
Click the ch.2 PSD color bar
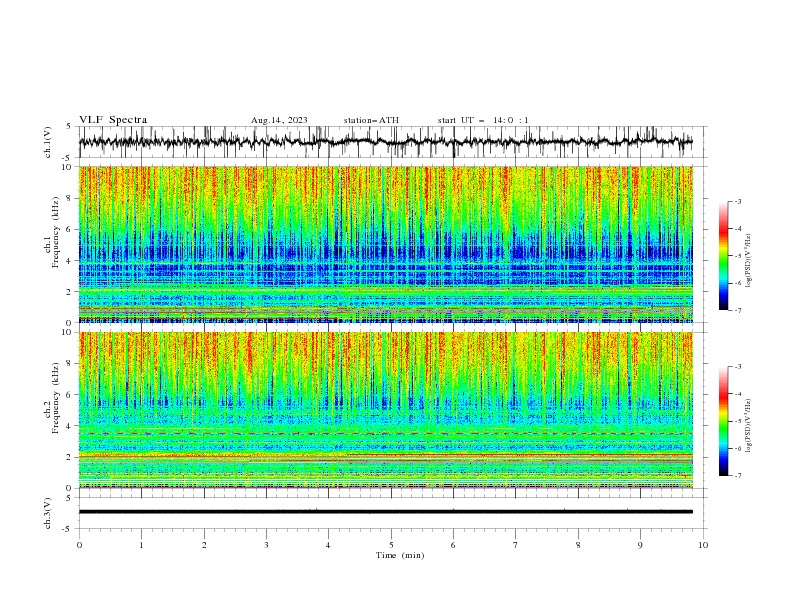723,421
